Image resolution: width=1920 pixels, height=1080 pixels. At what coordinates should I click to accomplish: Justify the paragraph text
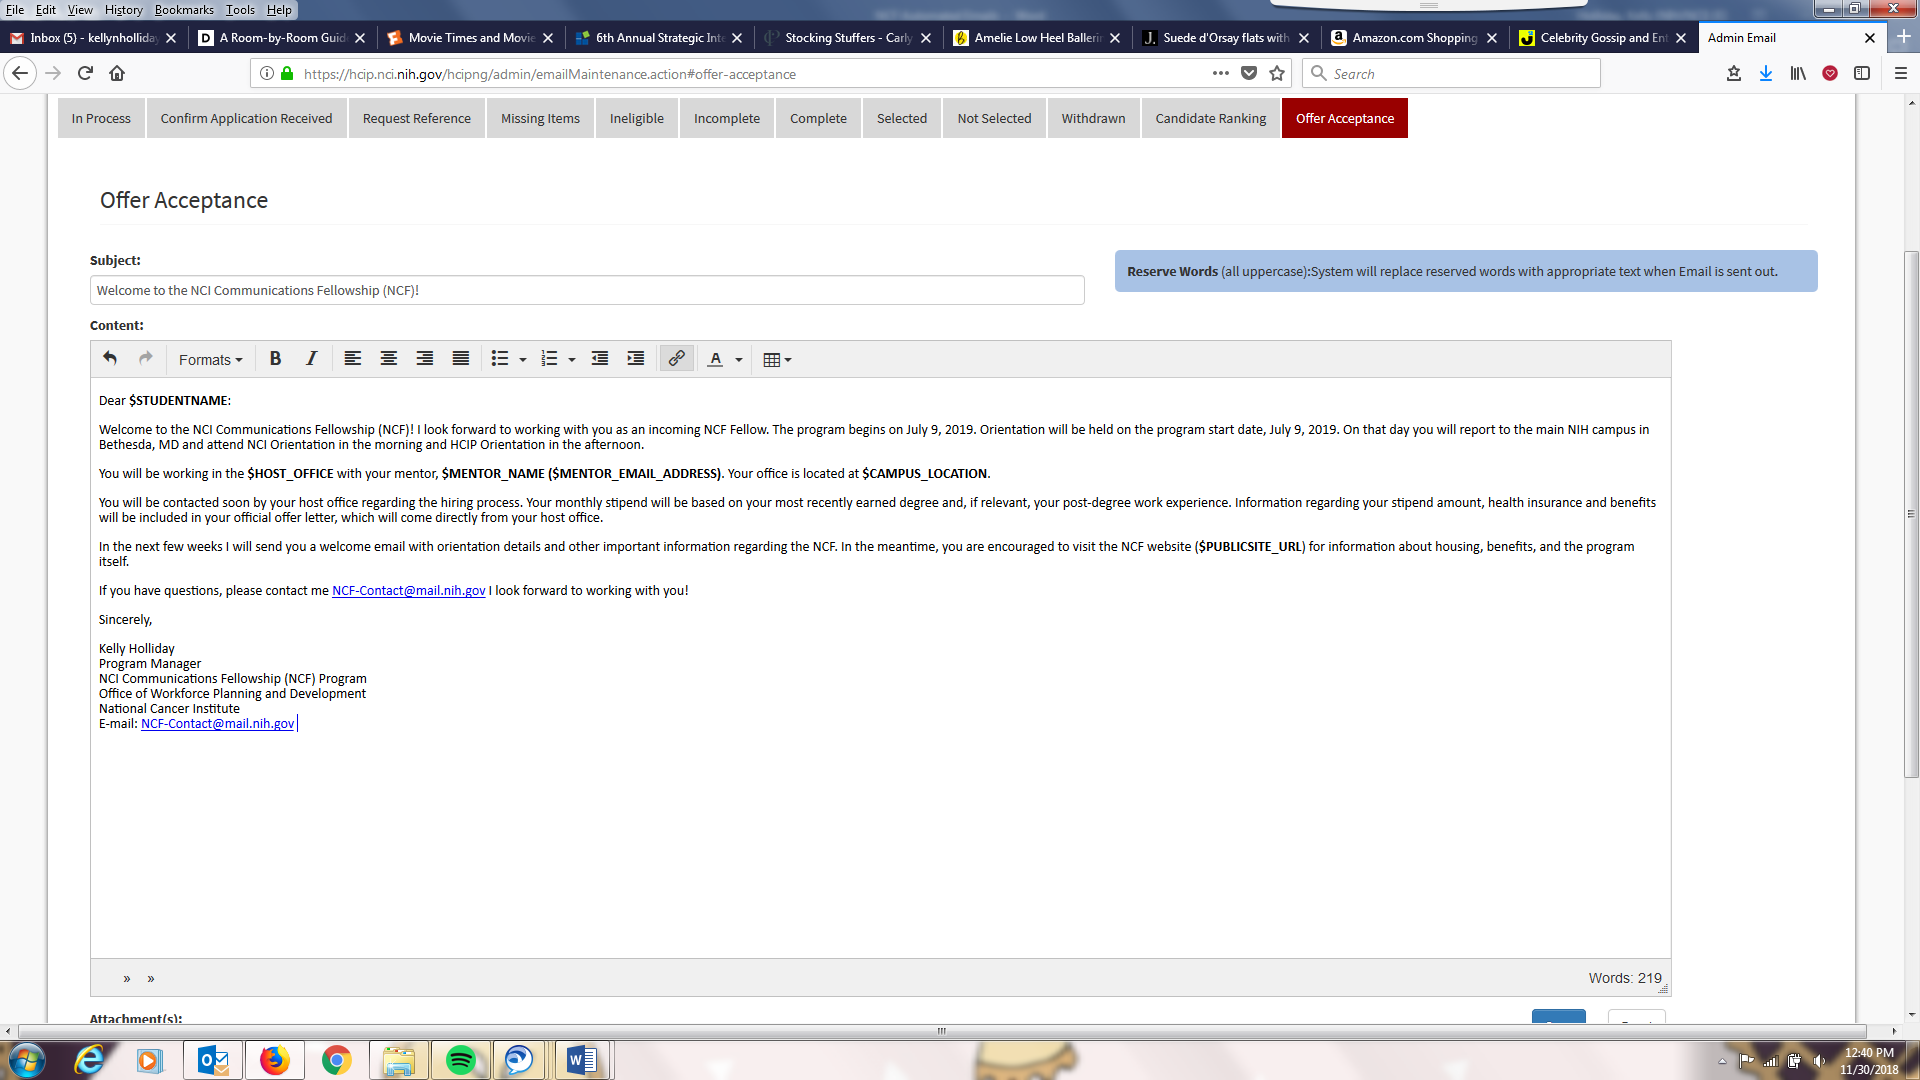[x=460, y=359]
